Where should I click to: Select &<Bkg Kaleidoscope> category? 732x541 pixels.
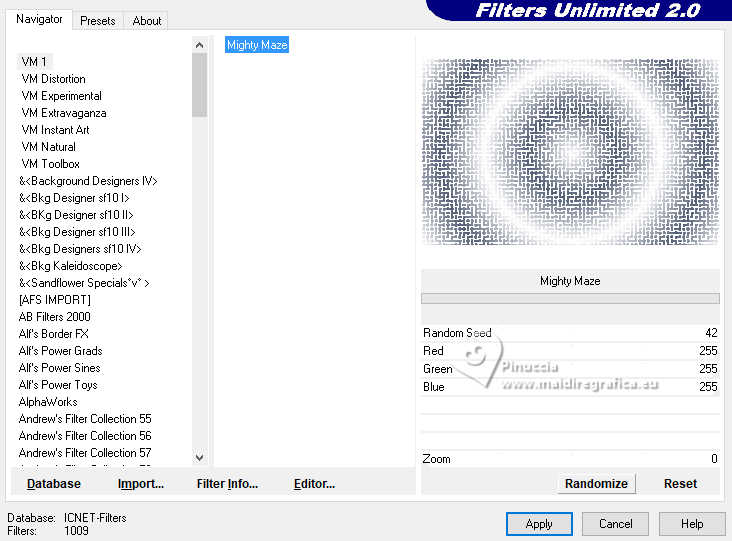[70, 266]
